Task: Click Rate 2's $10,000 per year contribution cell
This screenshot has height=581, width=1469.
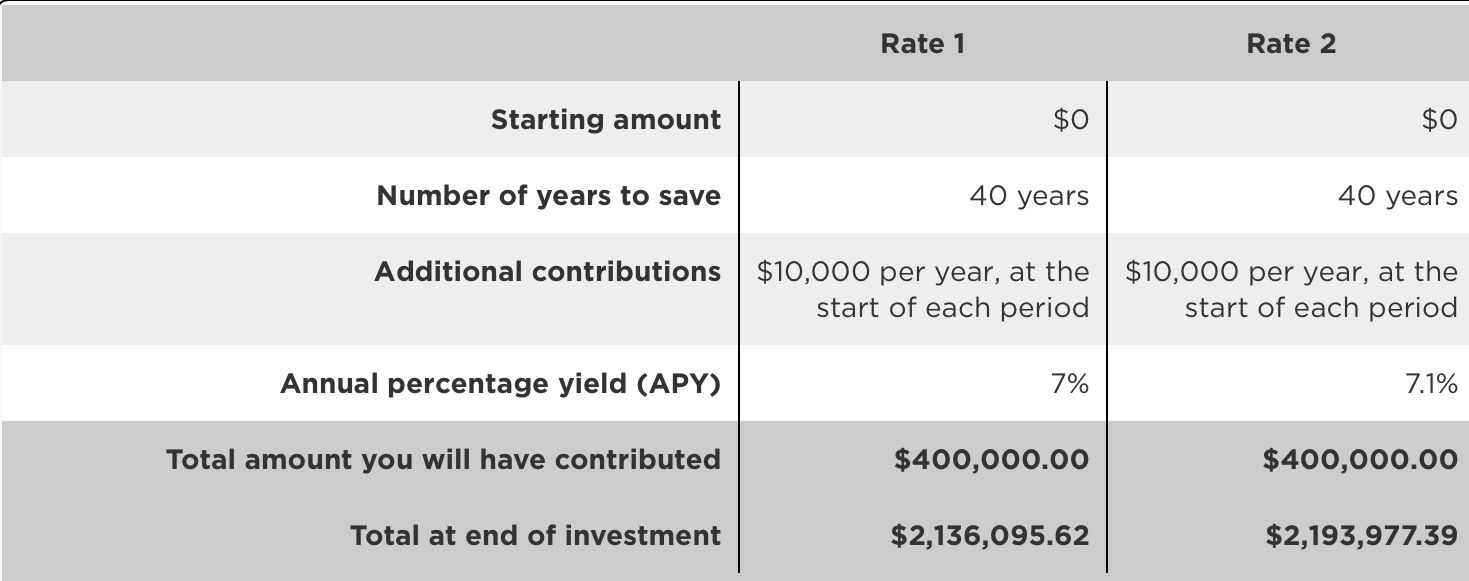Action: coord(1291,289)
